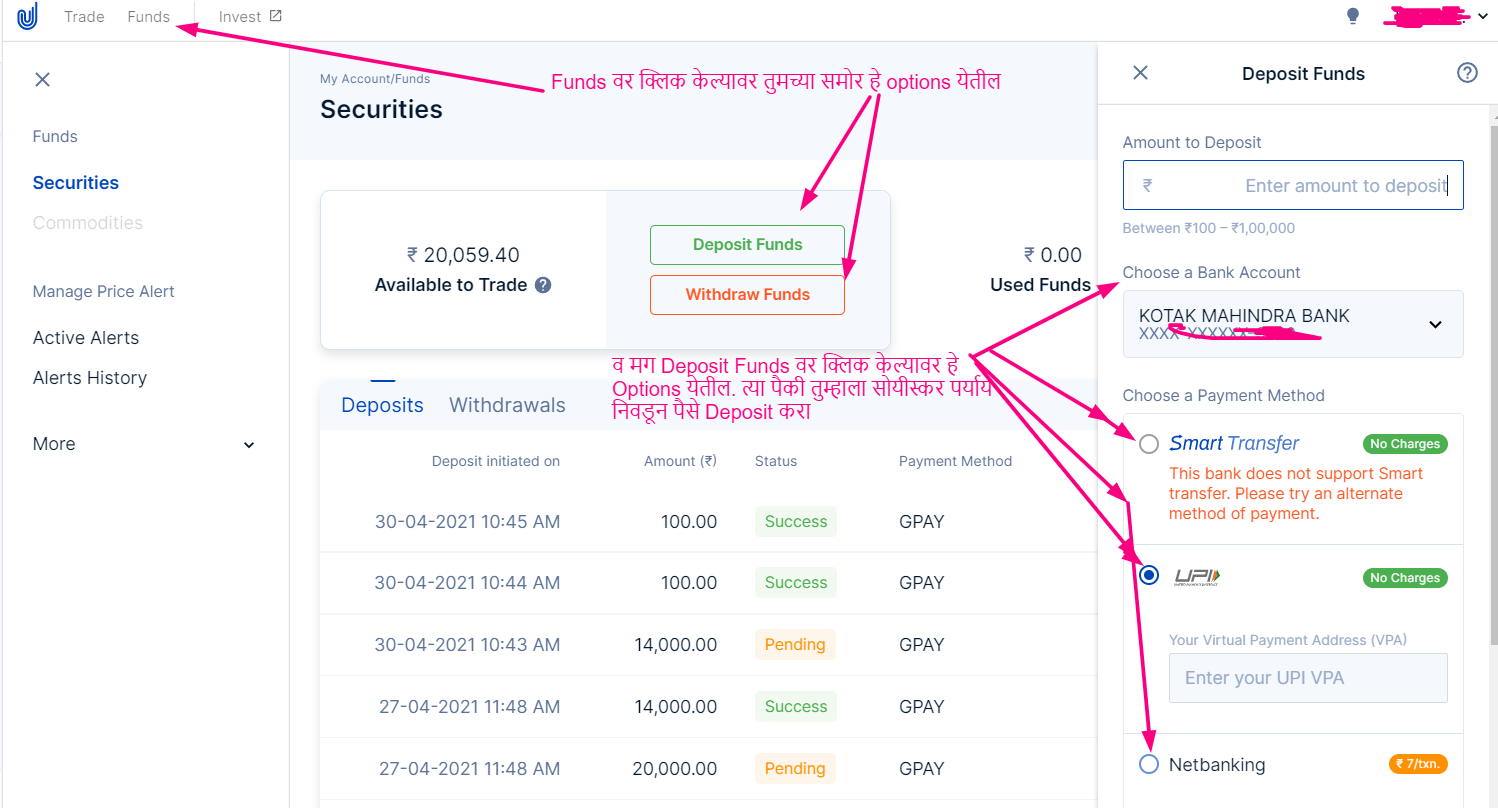Open the Funds menu
Image resolution: width=1498 pixels, height=808 pixels.
tap(149, 16)
